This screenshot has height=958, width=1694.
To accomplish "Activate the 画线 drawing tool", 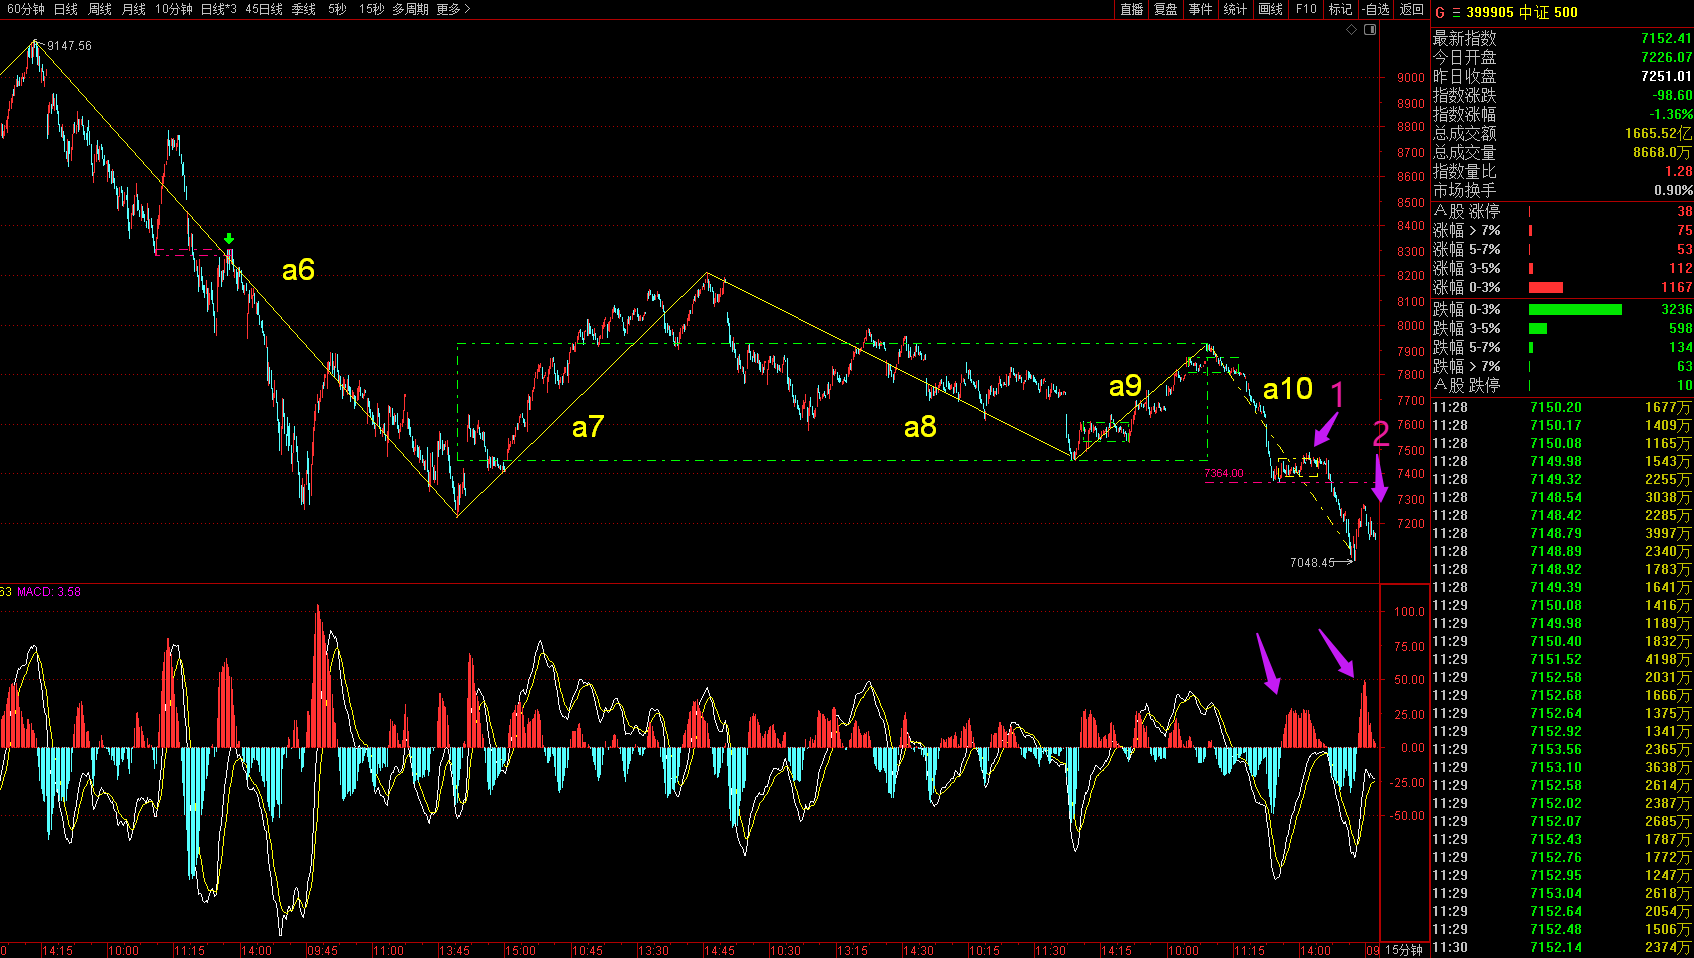I will (1271, 9).
